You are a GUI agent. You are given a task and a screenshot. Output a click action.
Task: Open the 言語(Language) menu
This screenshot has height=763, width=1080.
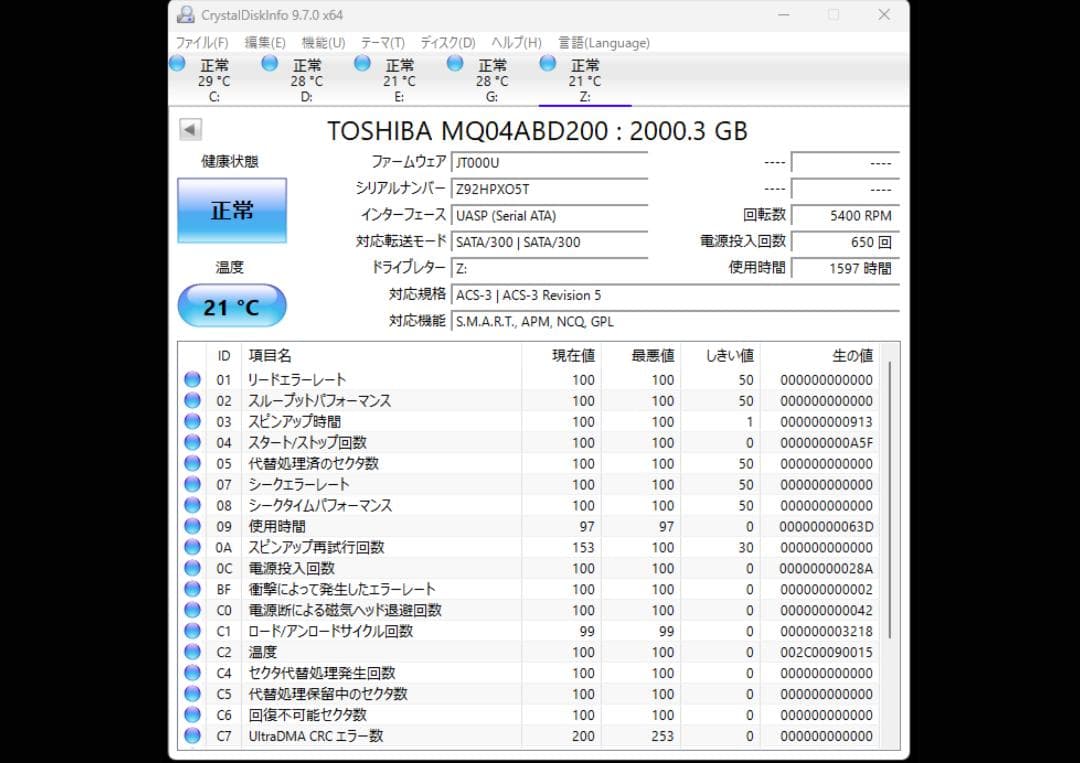tap(604, 43)
